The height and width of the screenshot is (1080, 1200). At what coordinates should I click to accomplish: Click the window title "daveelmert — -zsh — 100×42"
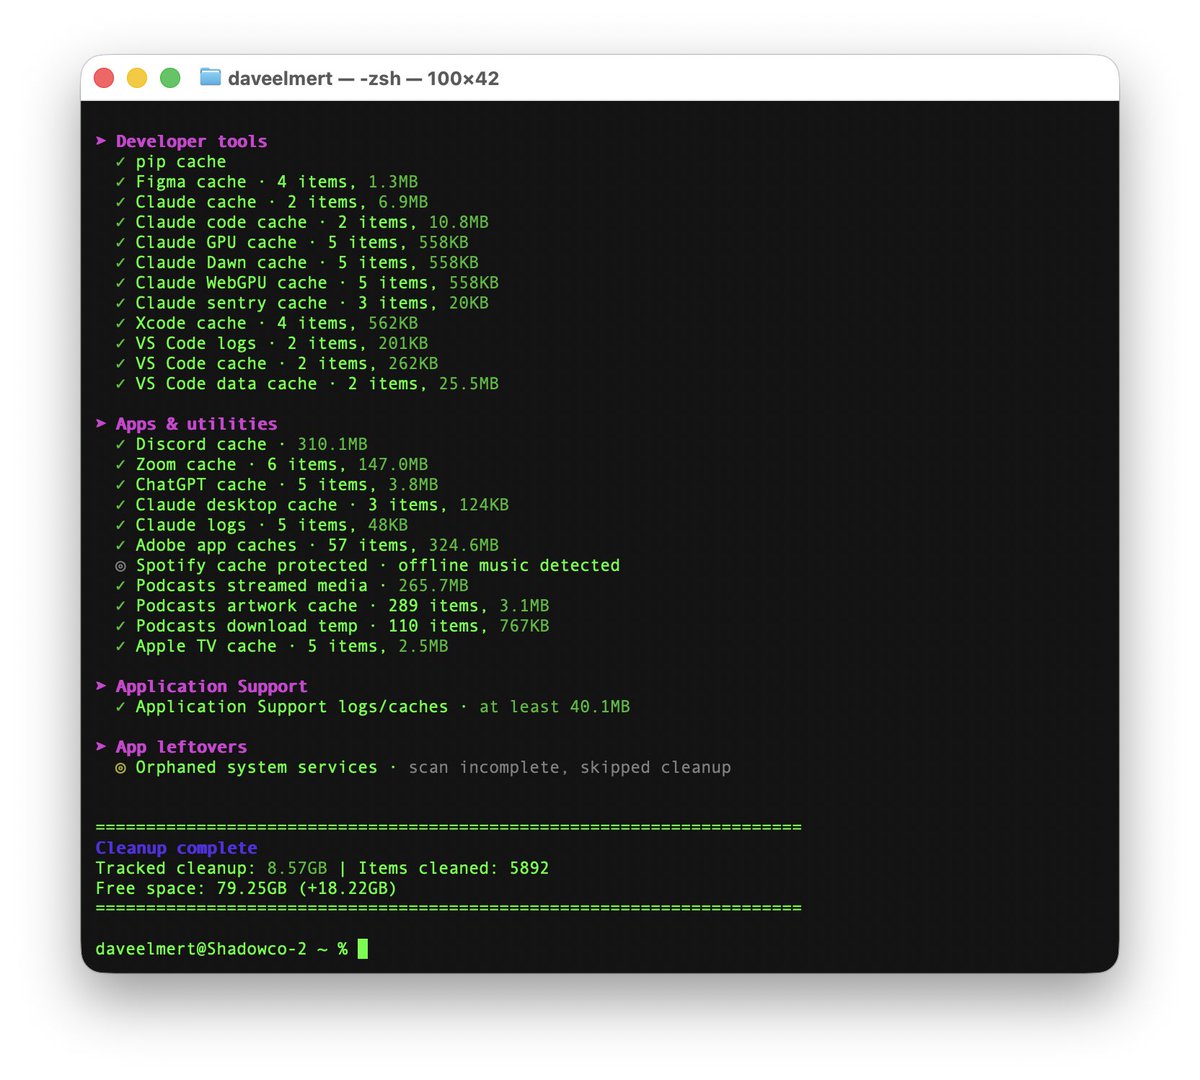pyautogui.click(x=363, y=78)
